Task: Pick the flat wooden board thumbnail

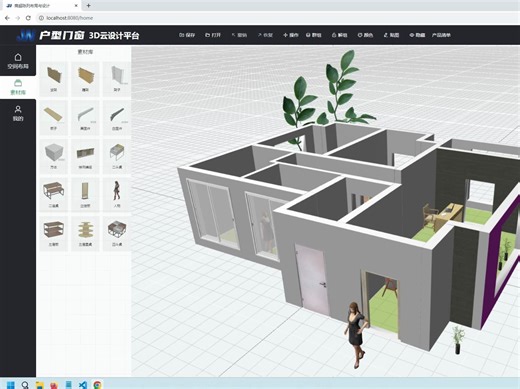Action: [54, 118]
